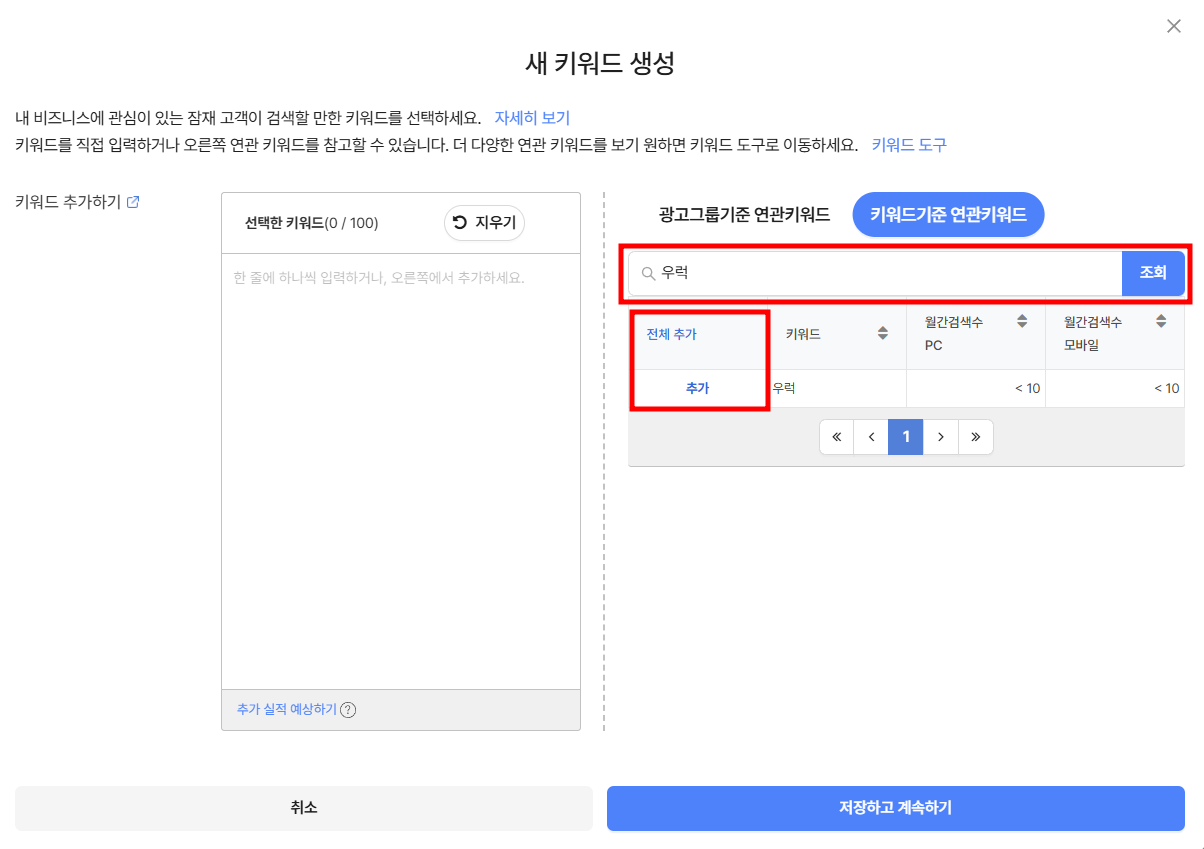Open the 자세히 보기 link
The height and width of the screenshot is (849, 1204).
(x=532, y=118)
